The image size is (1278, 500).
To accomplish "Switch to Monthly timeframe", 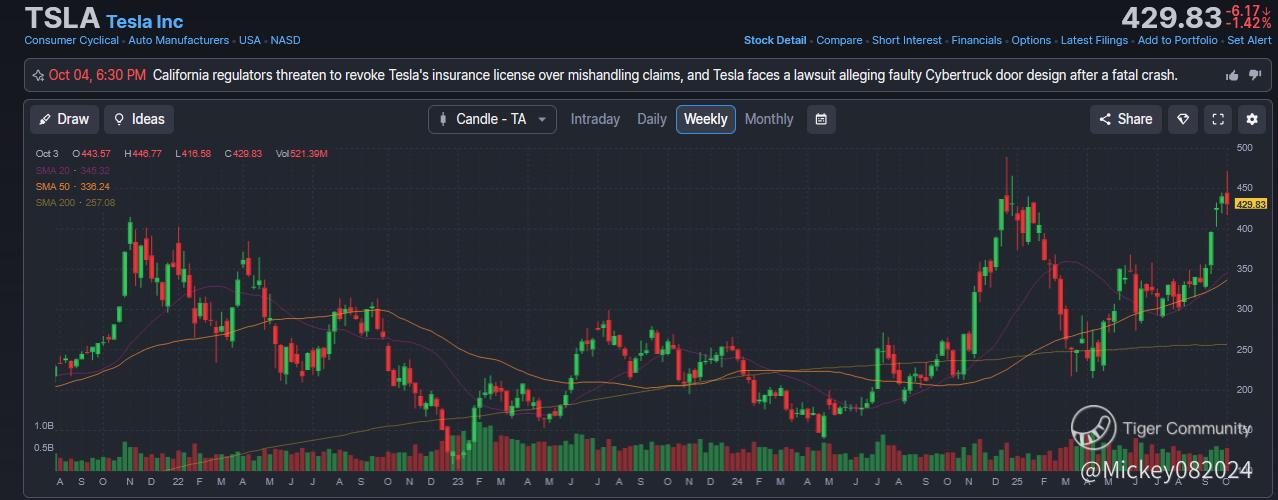I will tap(769, 119).
